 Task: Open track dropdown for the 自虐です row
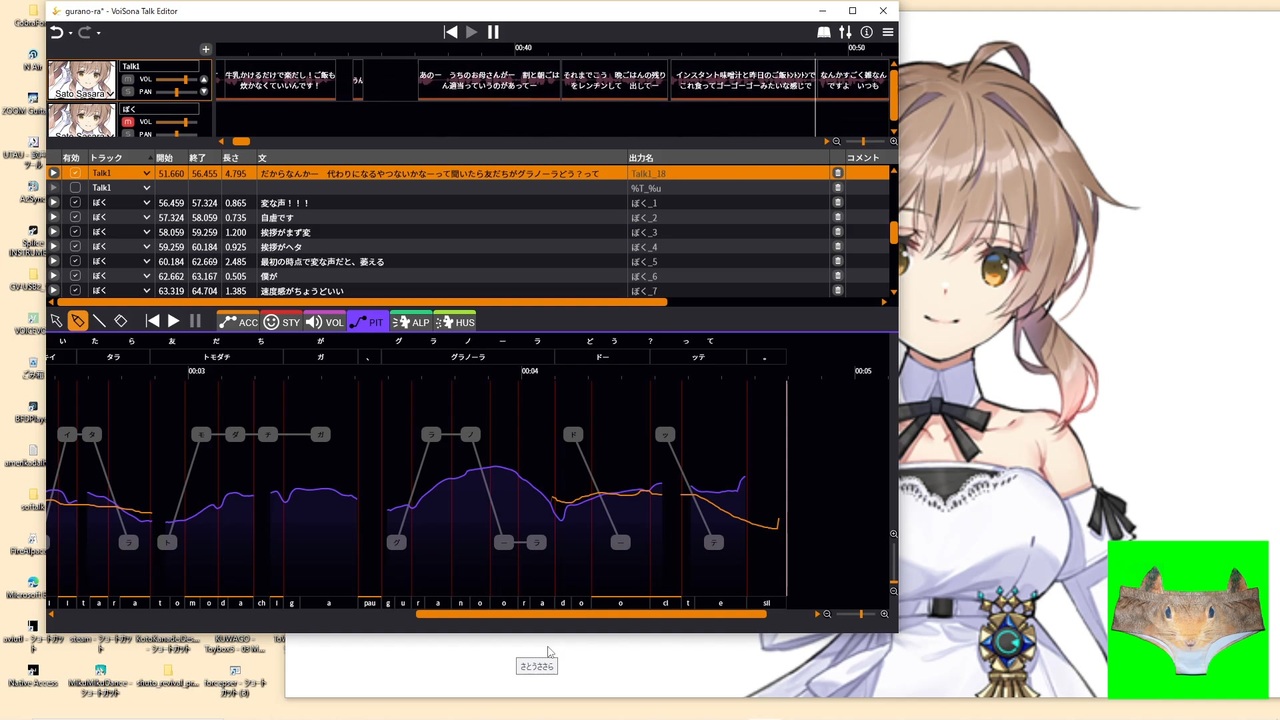point(146,218)
